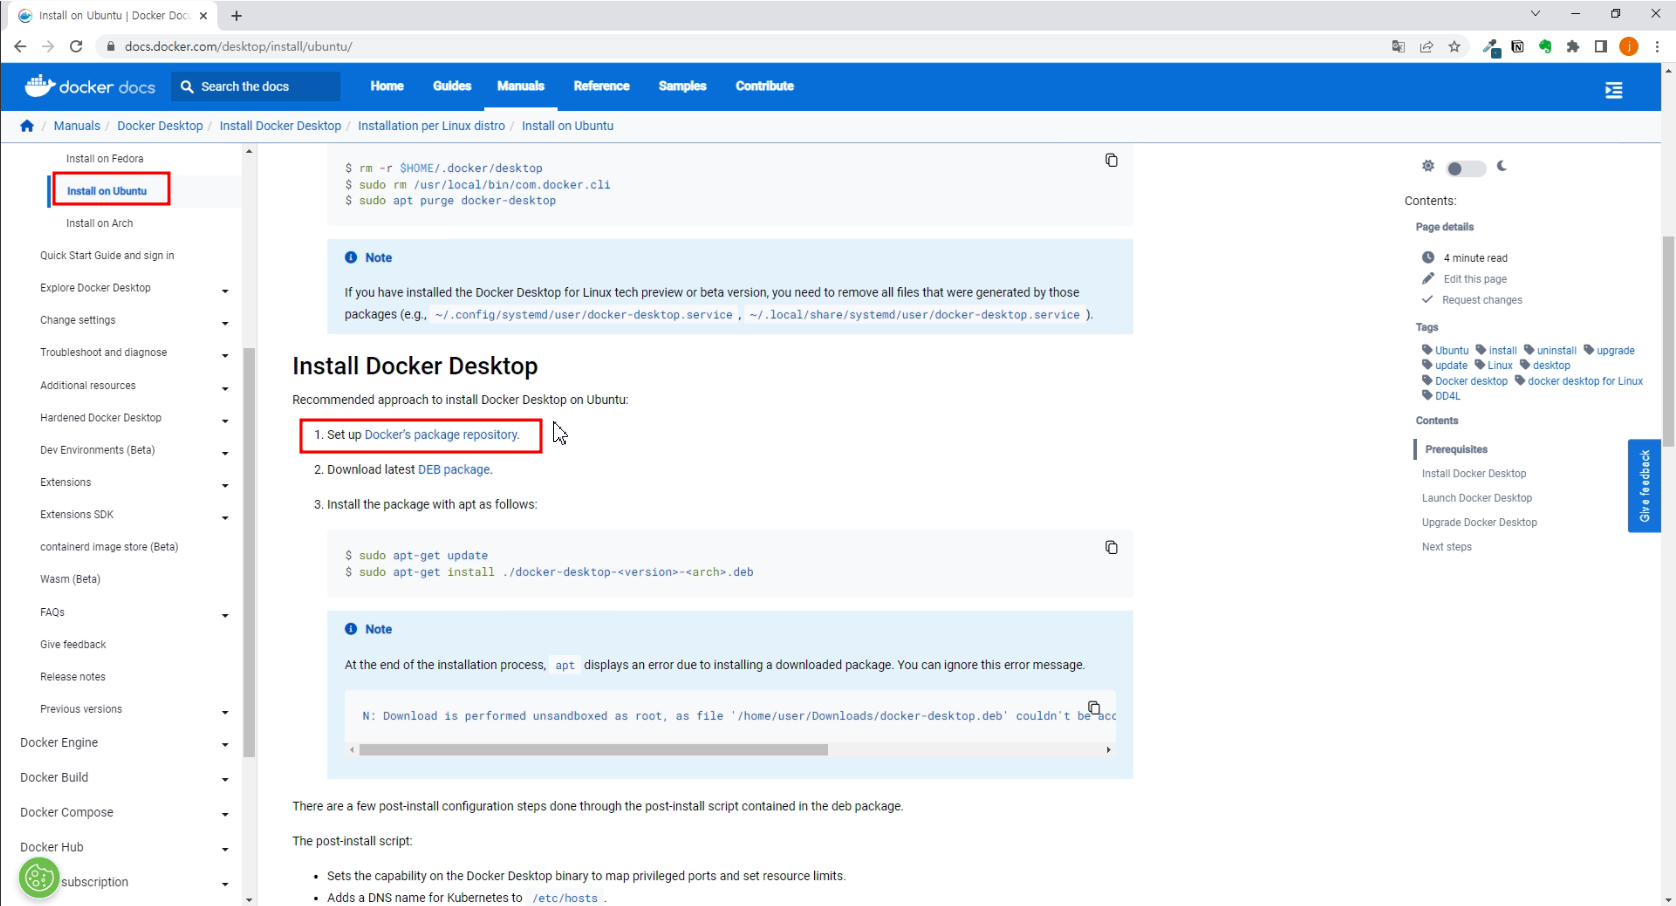
Task: Open Give feedback side button
Action: pos(1644,486)
